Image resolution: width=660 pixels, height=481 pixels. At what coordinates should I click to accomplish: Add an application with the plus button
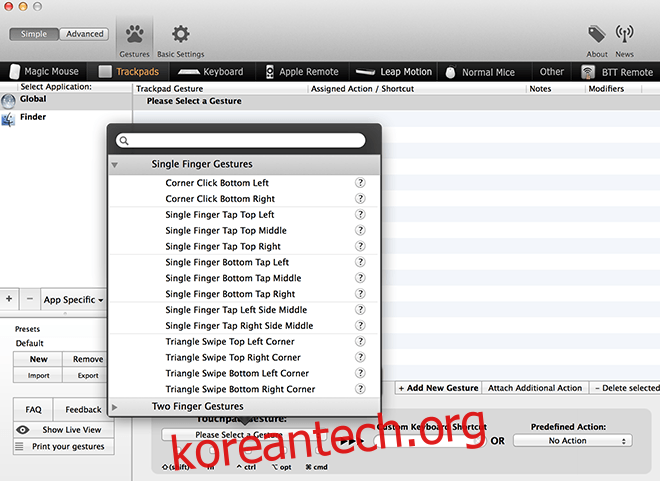point(9,299)
